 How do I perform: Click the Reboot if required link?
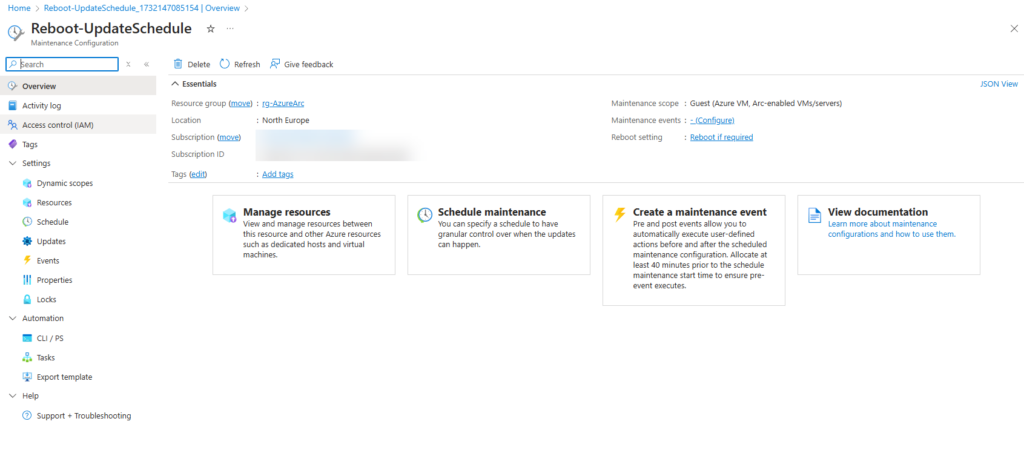pos(722,137)
